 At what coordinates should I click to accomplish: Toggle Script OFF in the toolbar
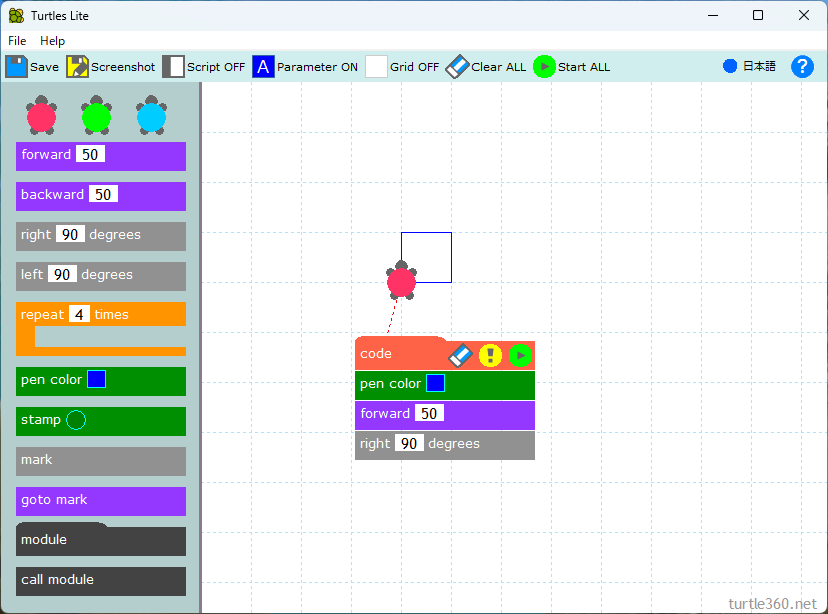point(173,67)
